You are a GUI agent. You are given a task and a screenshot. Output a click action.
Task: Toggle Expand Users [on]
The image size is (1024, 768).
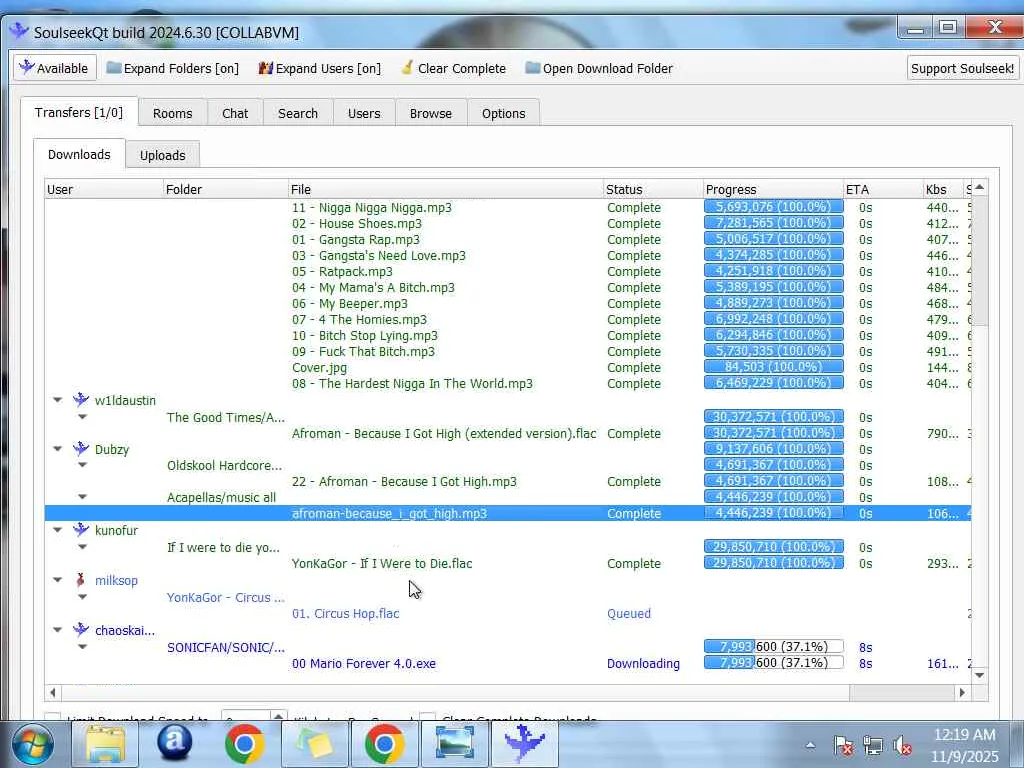point(319,68)
